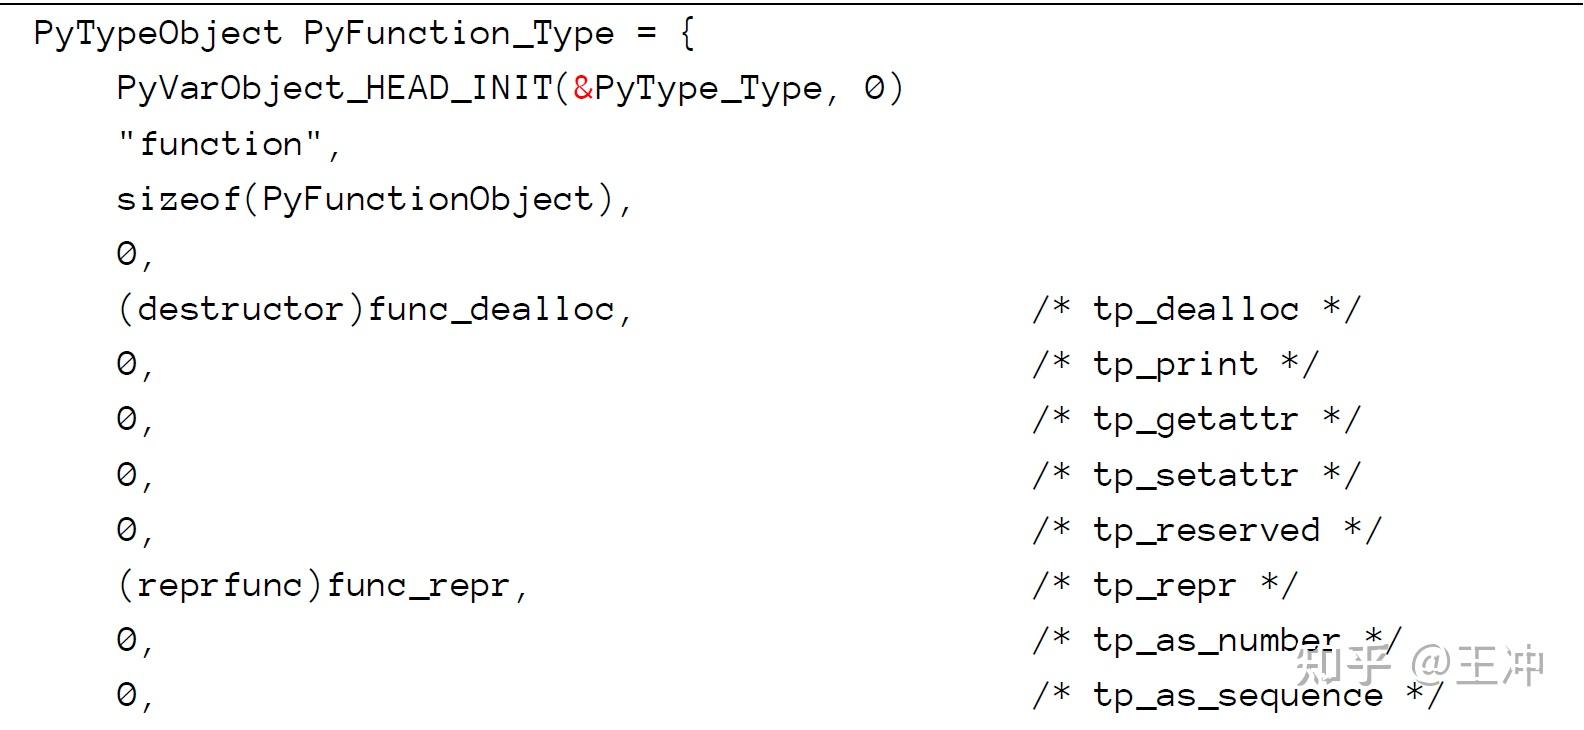Click the (reprfunc)func_repr entry
This screenshot has width=1584, height=730.
pyautogui.click(x=313, y=584)
